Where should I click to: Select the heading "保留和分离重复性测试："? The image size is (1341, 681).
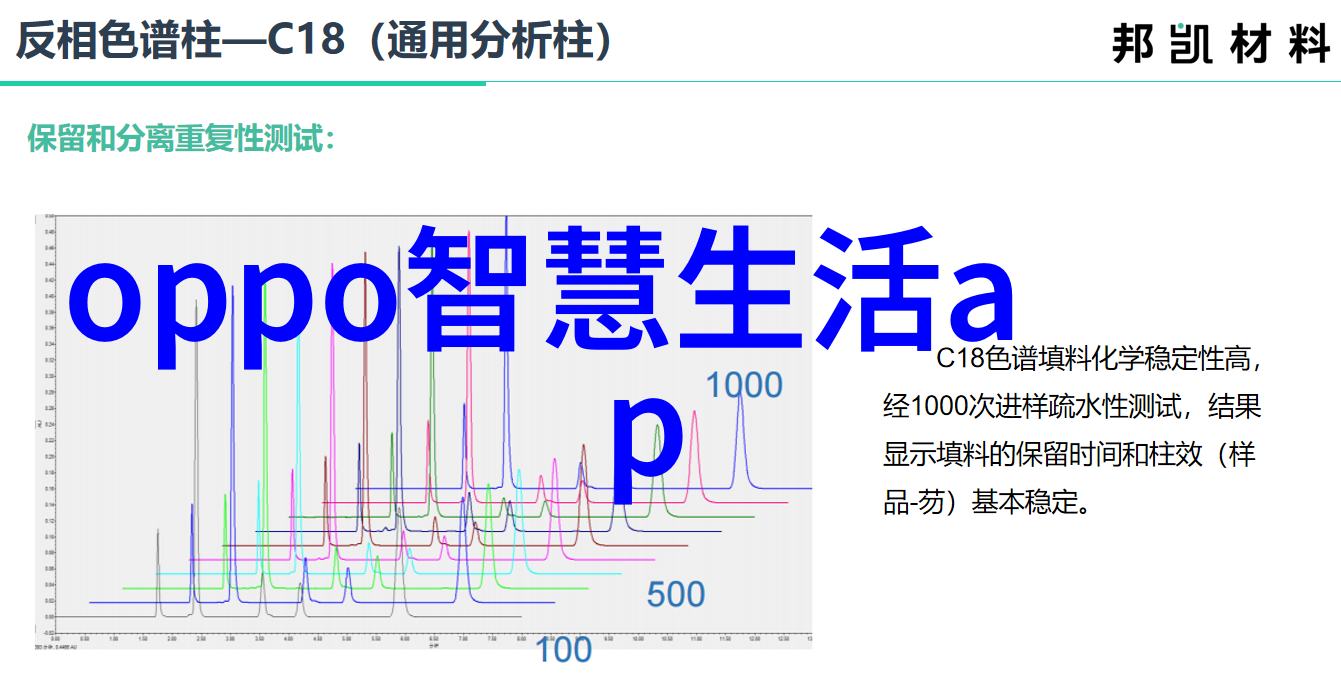pos(181,139)
